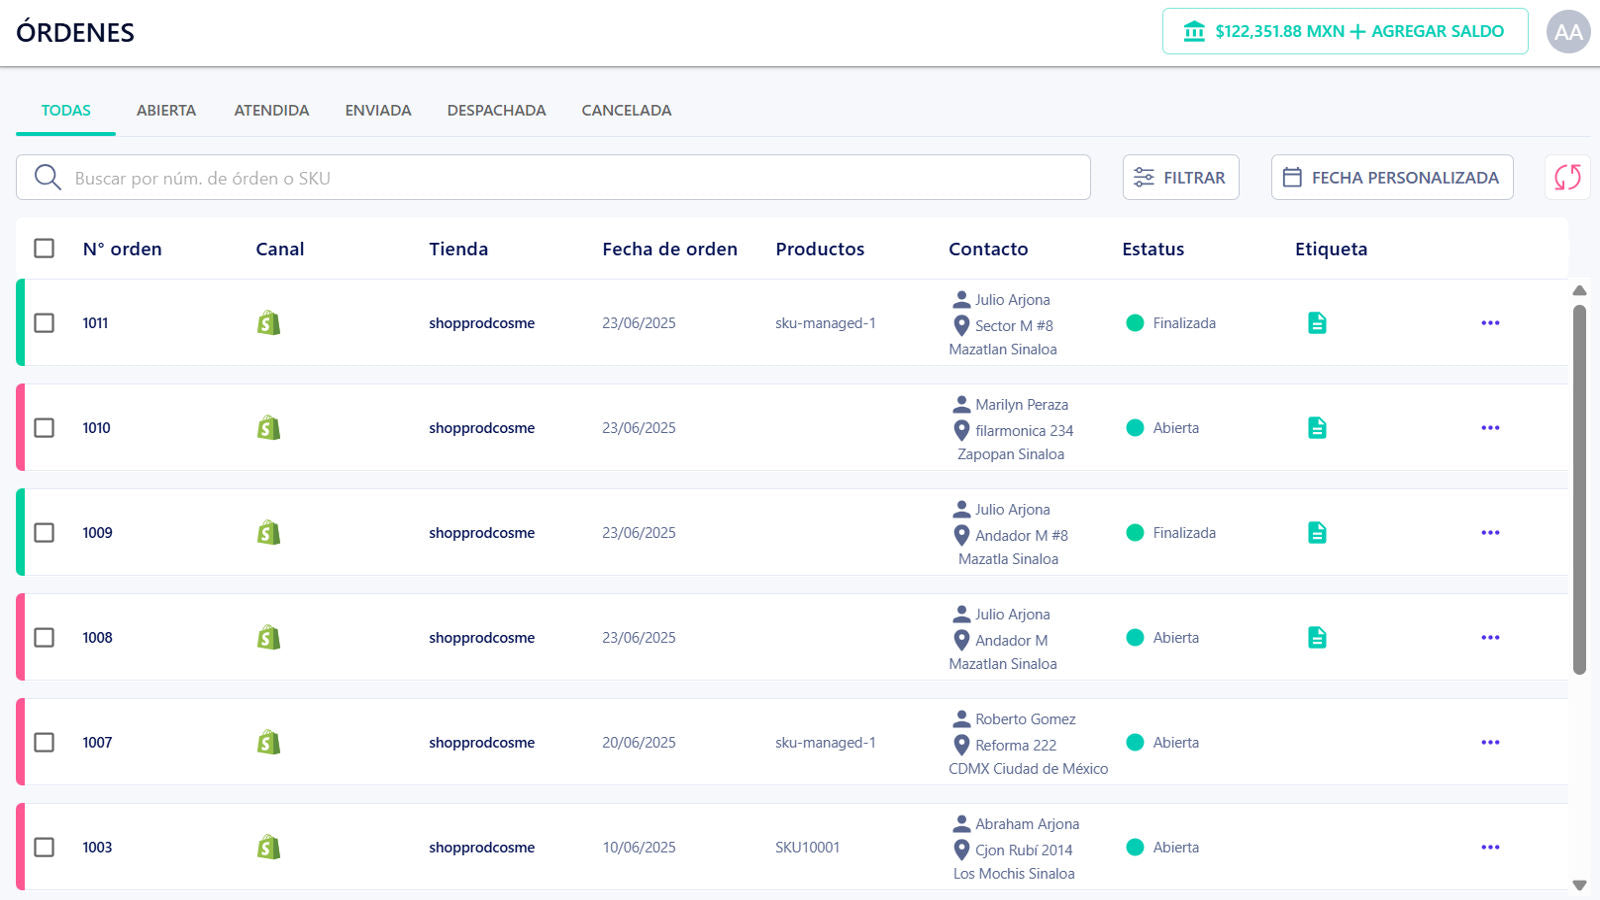Click the scrollbar down arrow
The image size is (1600, 900).
coord(1579,885)
